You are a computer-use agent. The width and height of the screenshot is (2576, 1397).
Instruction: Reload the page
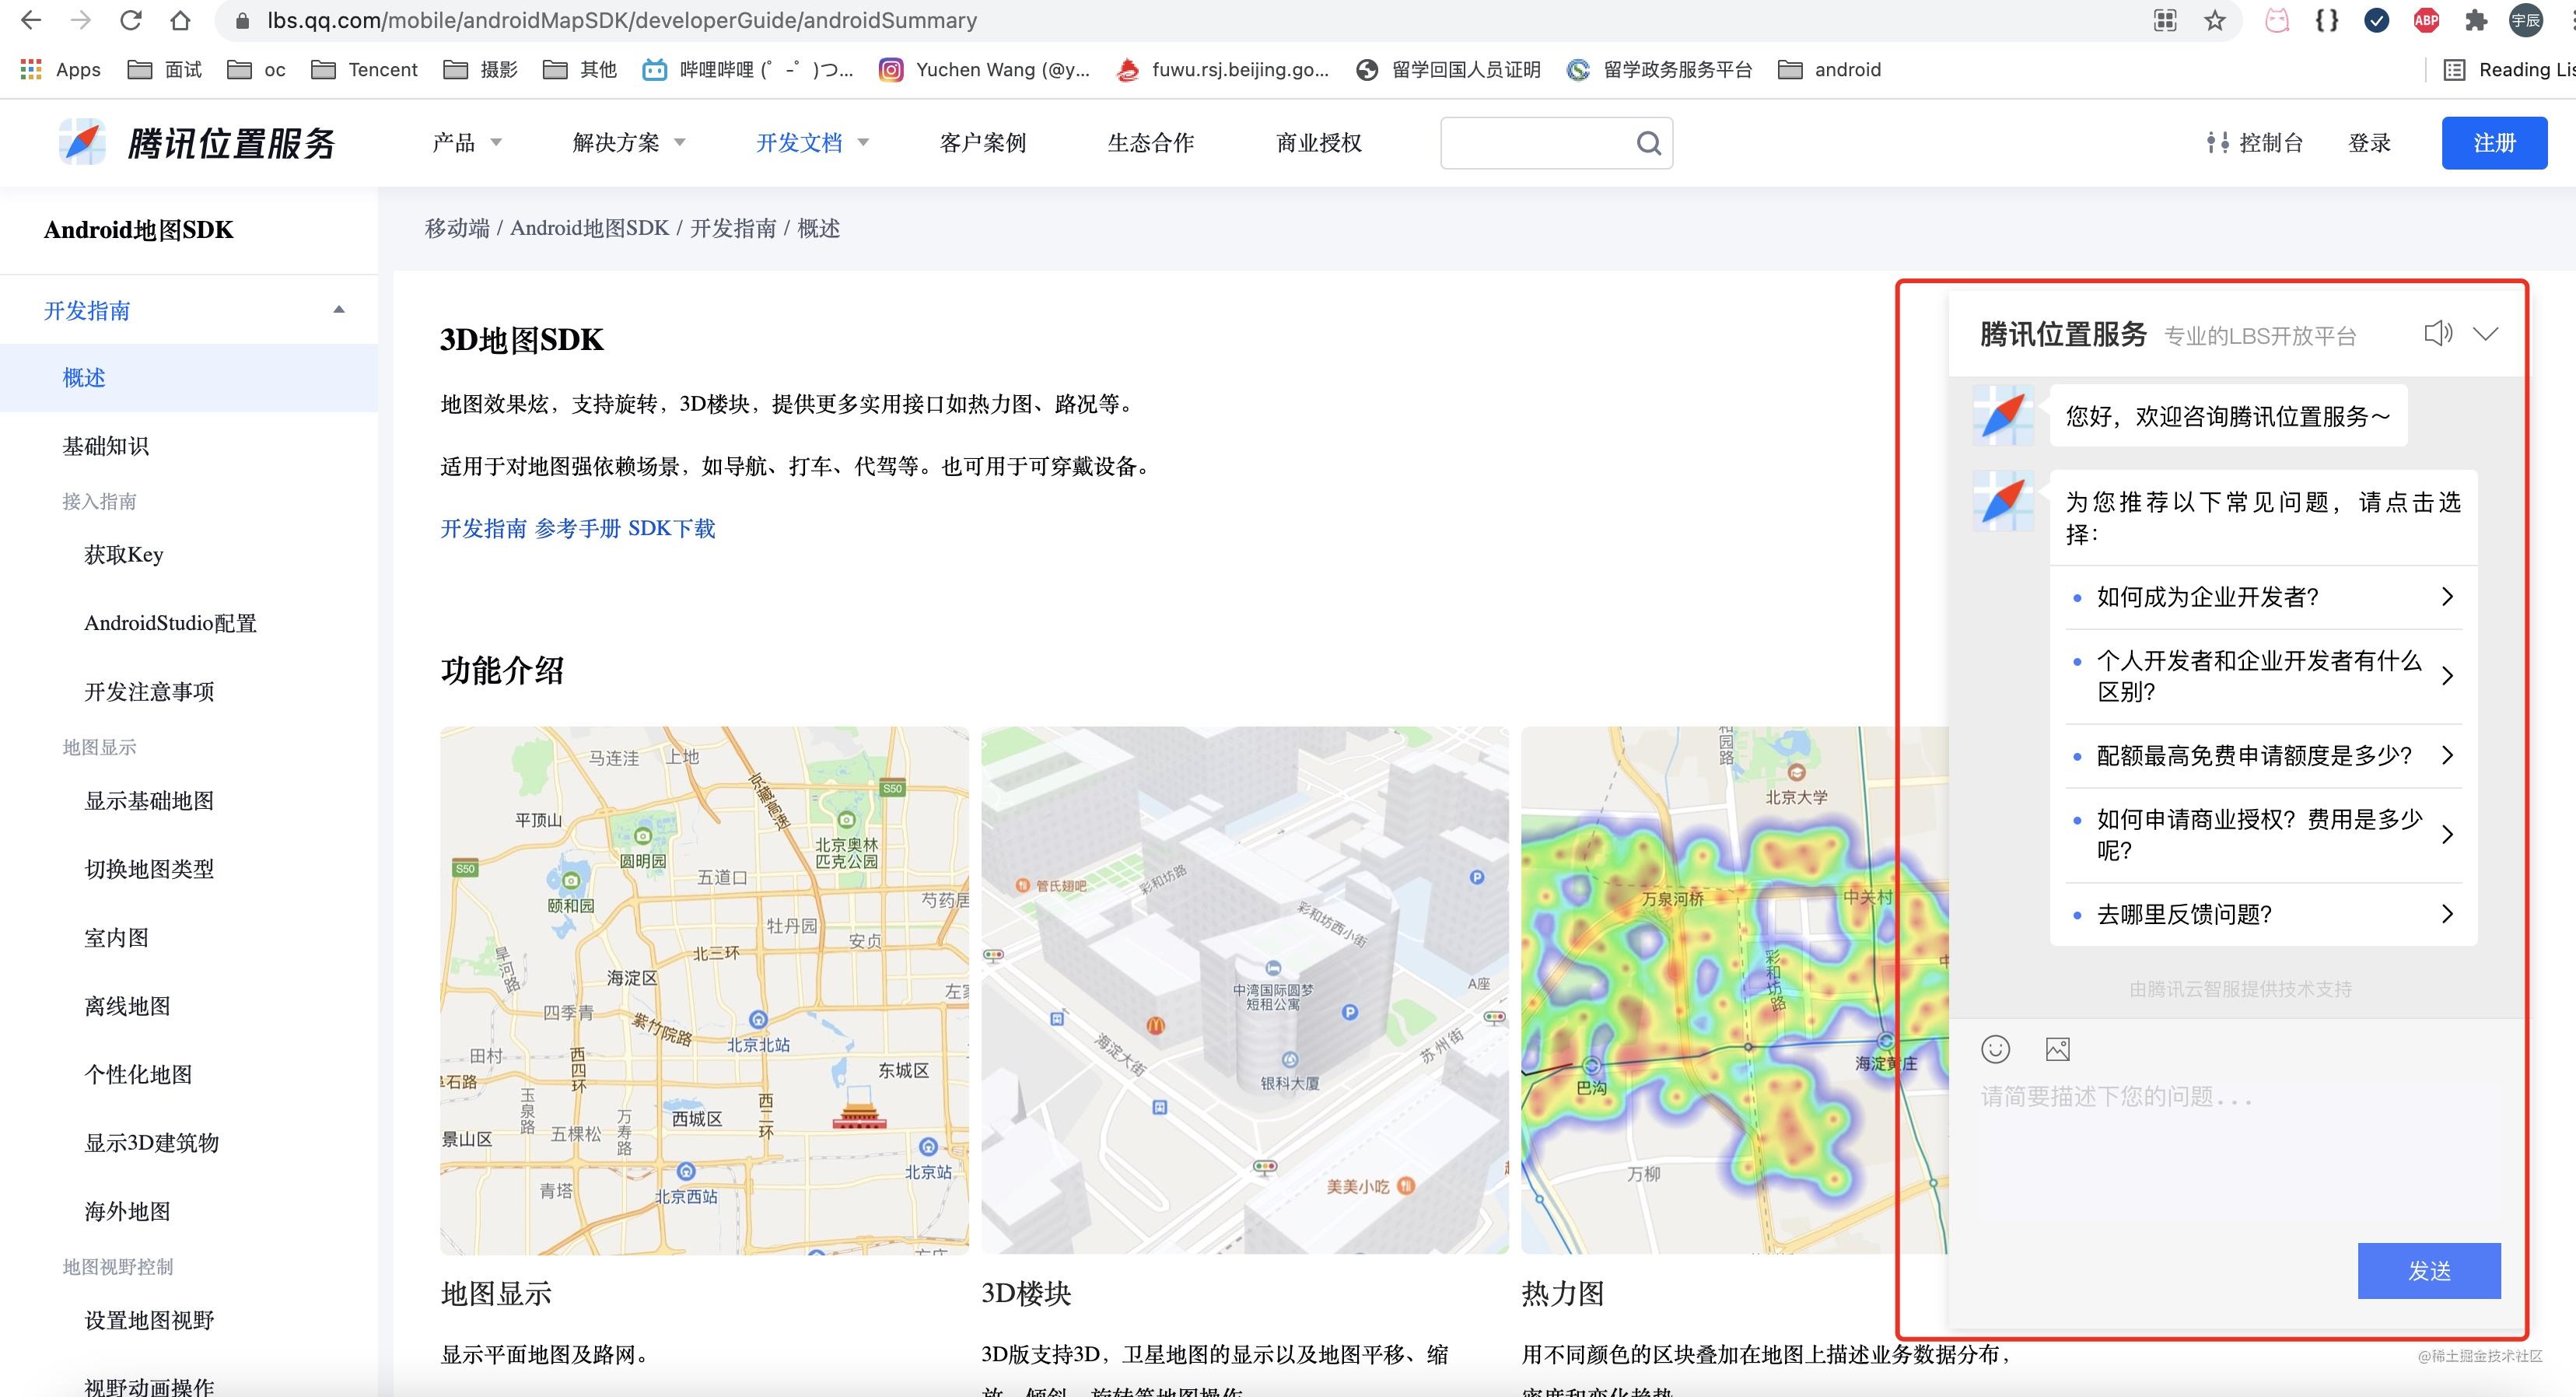[x=130, y=20]
